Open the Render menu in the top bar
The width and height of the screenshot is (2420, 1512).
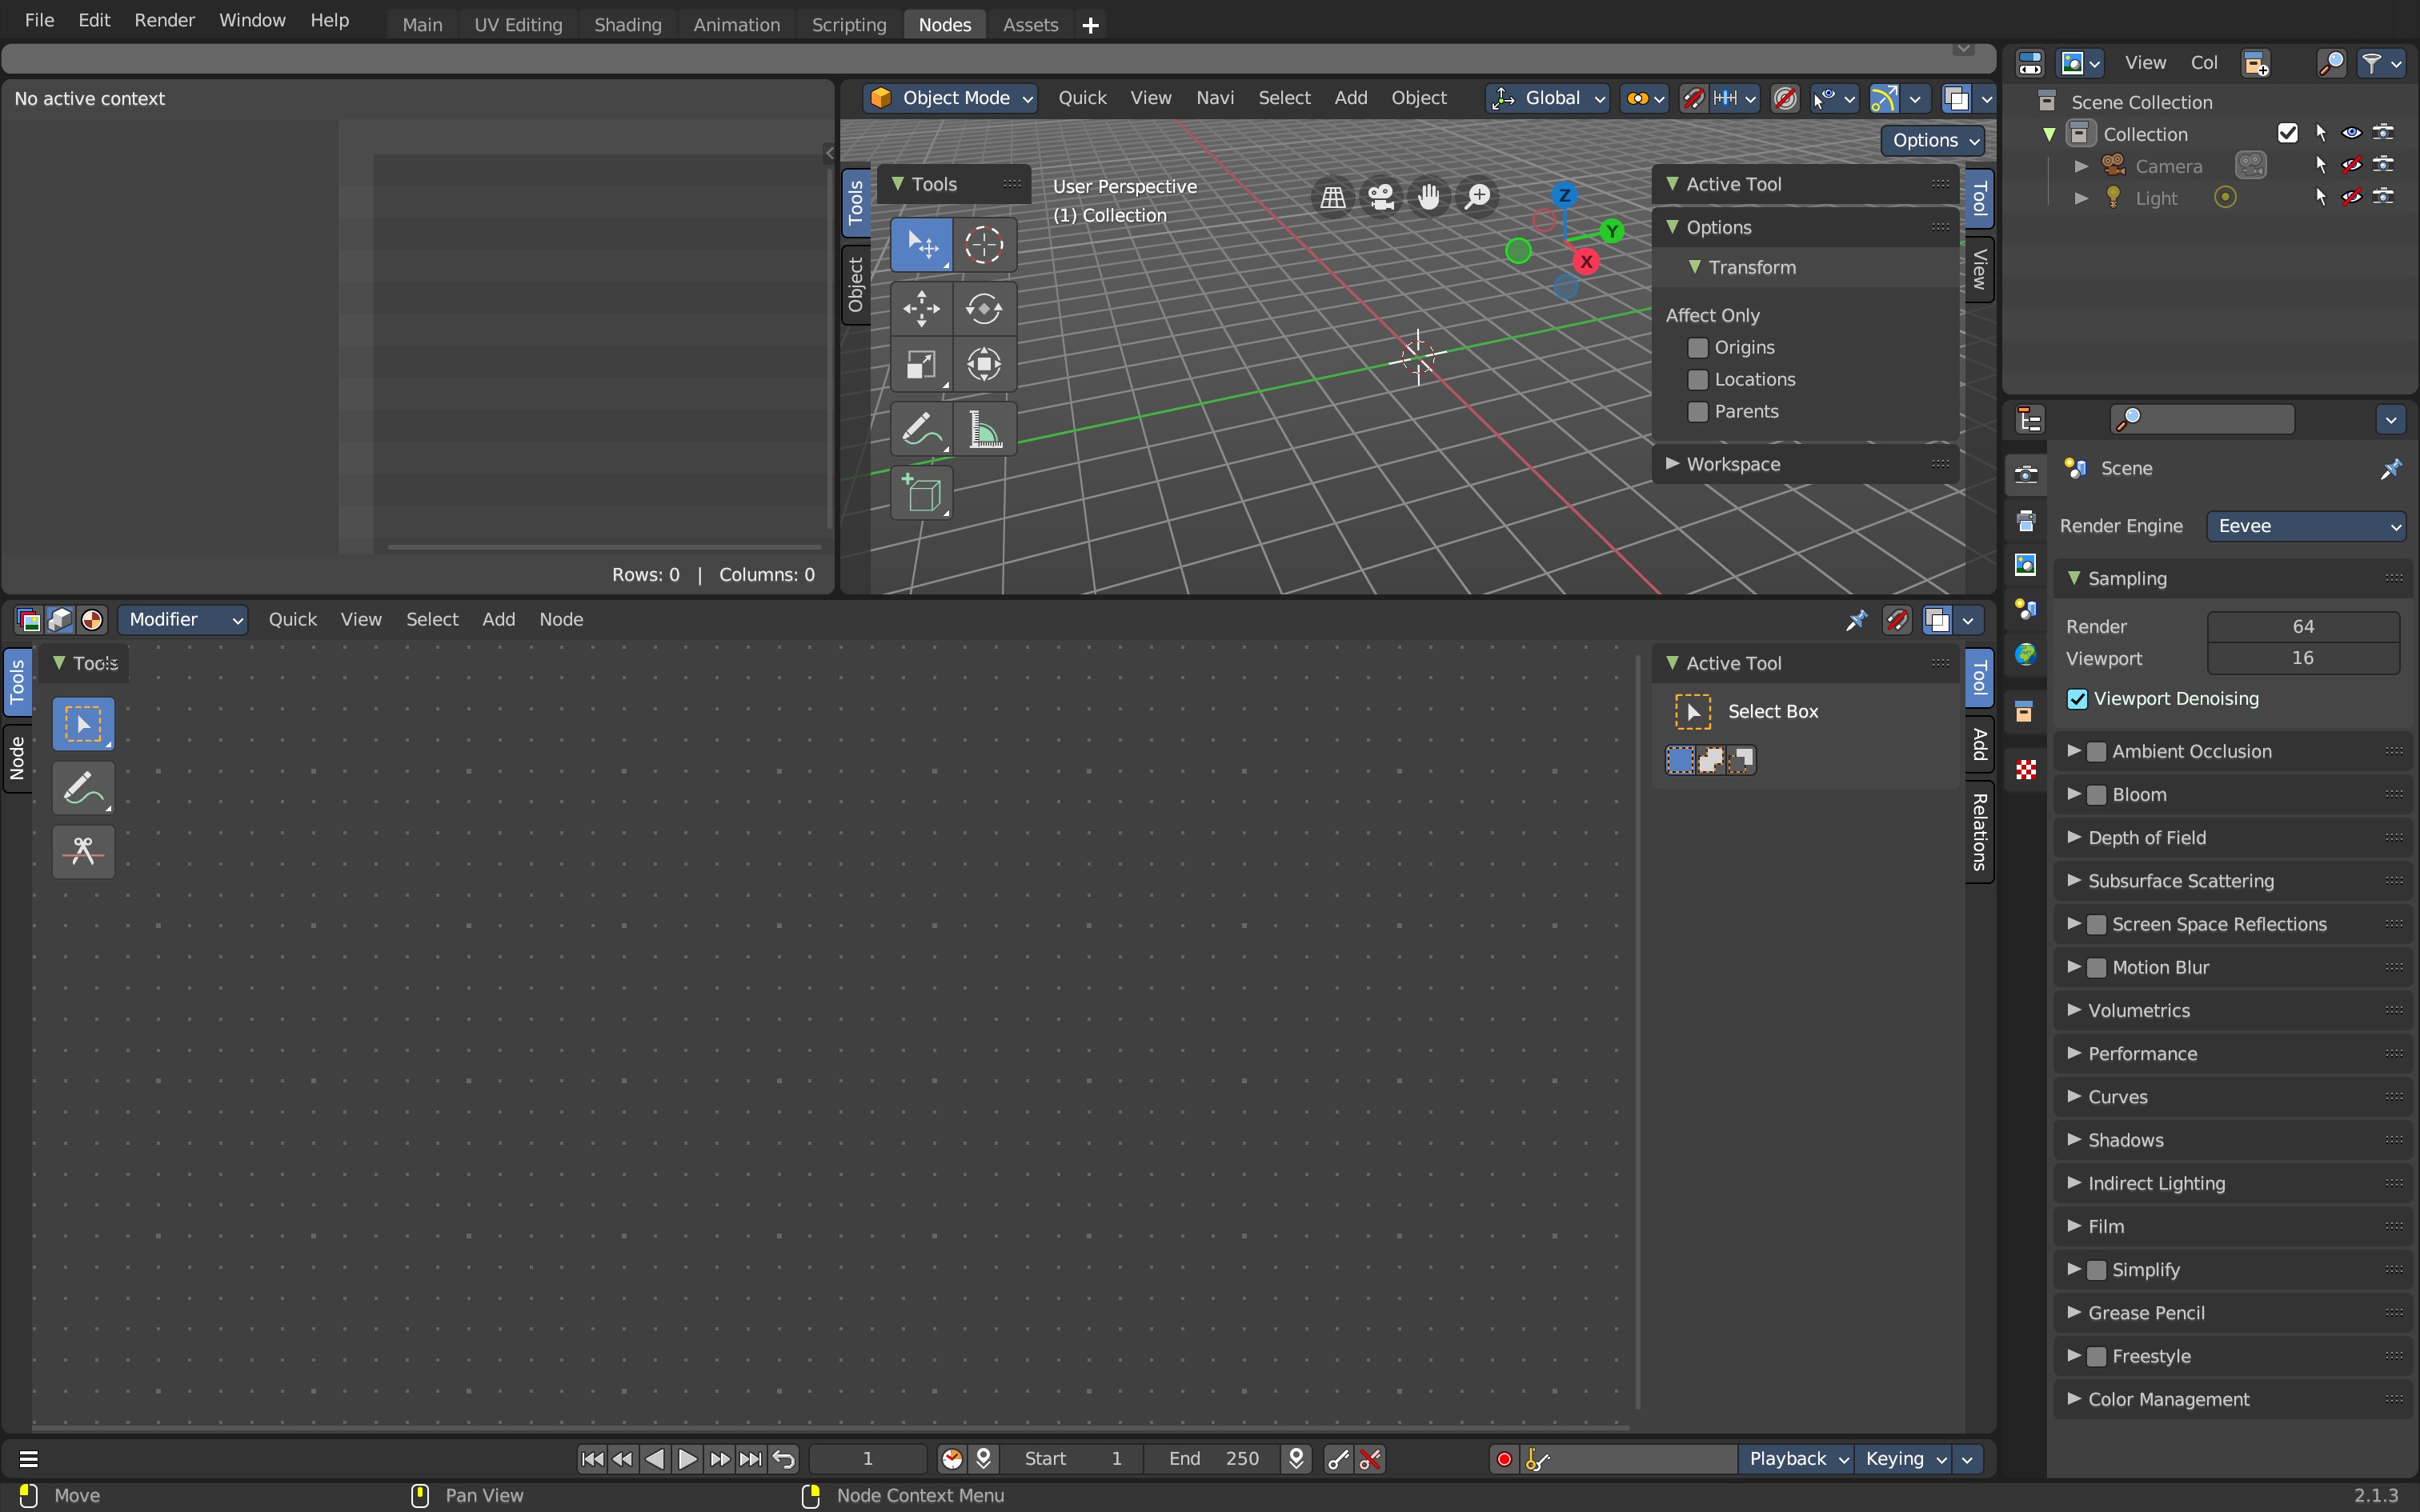point(164,19)
